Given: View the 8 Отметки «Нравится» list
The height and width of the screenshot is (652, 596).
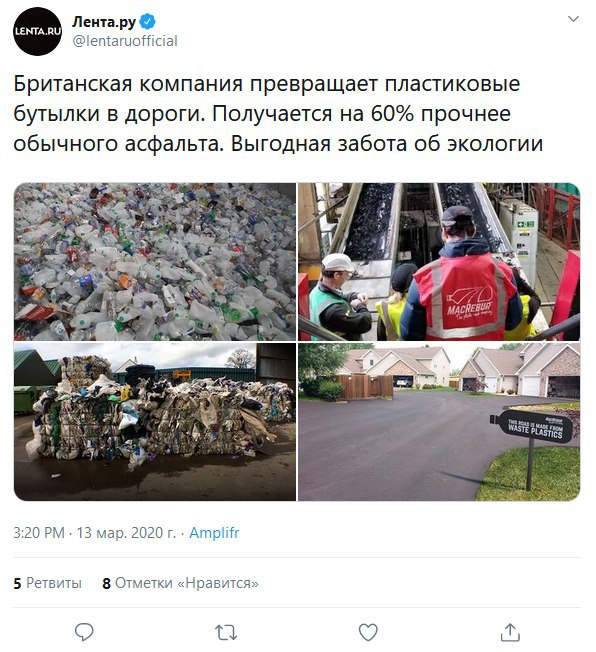Looking at the screenshot, I should coord(181,583).
